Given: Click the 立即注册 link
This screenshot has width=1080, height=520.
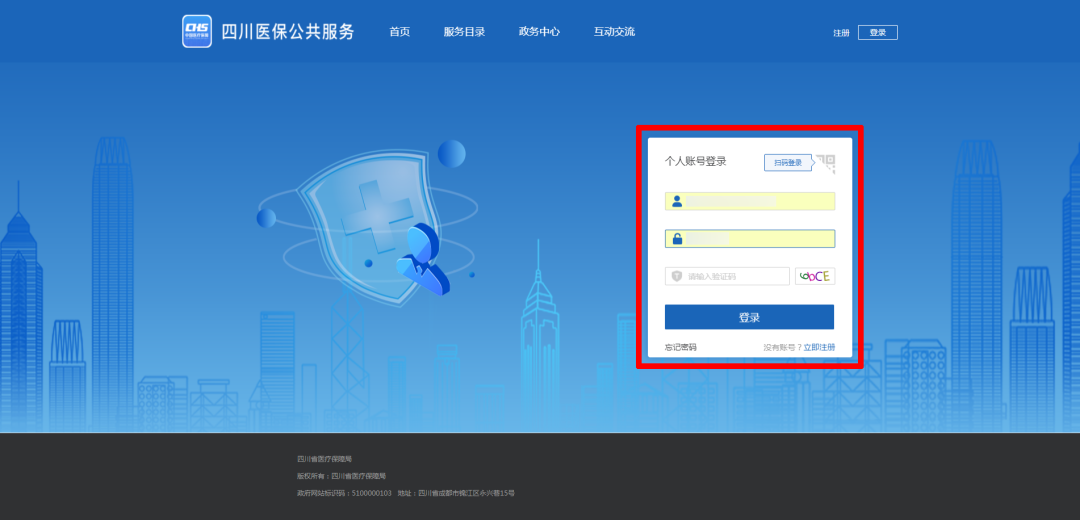Looking at the screenshot, I should pyautogui.click(x=820, y=347).
